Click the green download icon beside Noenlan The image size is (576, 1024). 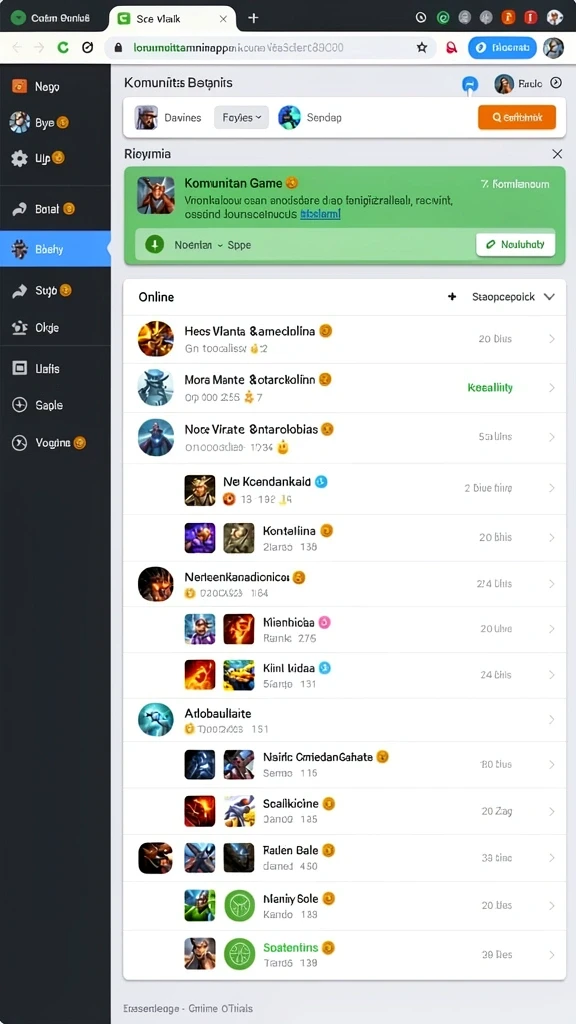pos(154,245)
